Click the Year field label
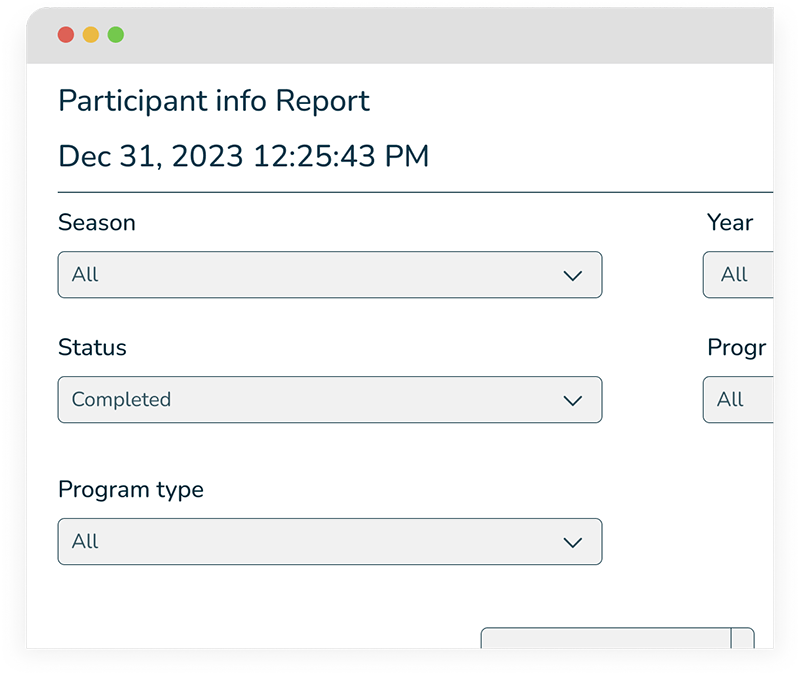 pos(730,222)
